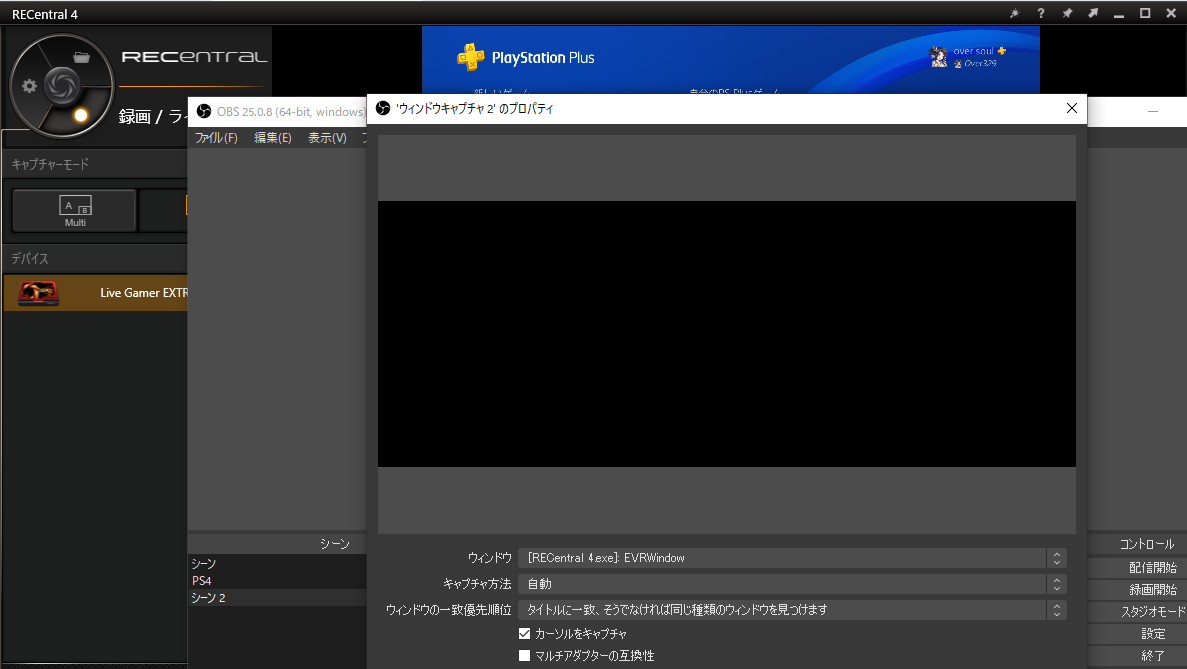Click the magic wand icon in the titlebar
Viewport: 1187px width, 669px height.
(x=1014, y=13)
